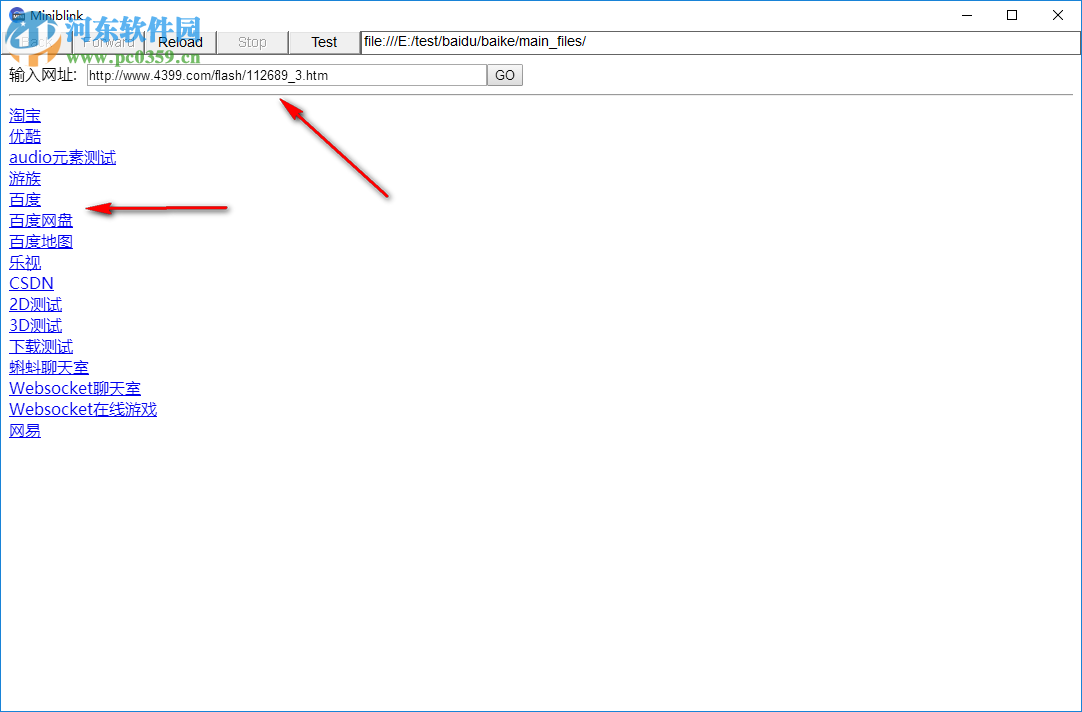The width and height of the screenshot is (1082, 712).
Task: Open the Websocket聊天室 link
Action: [x=75, y=388]
